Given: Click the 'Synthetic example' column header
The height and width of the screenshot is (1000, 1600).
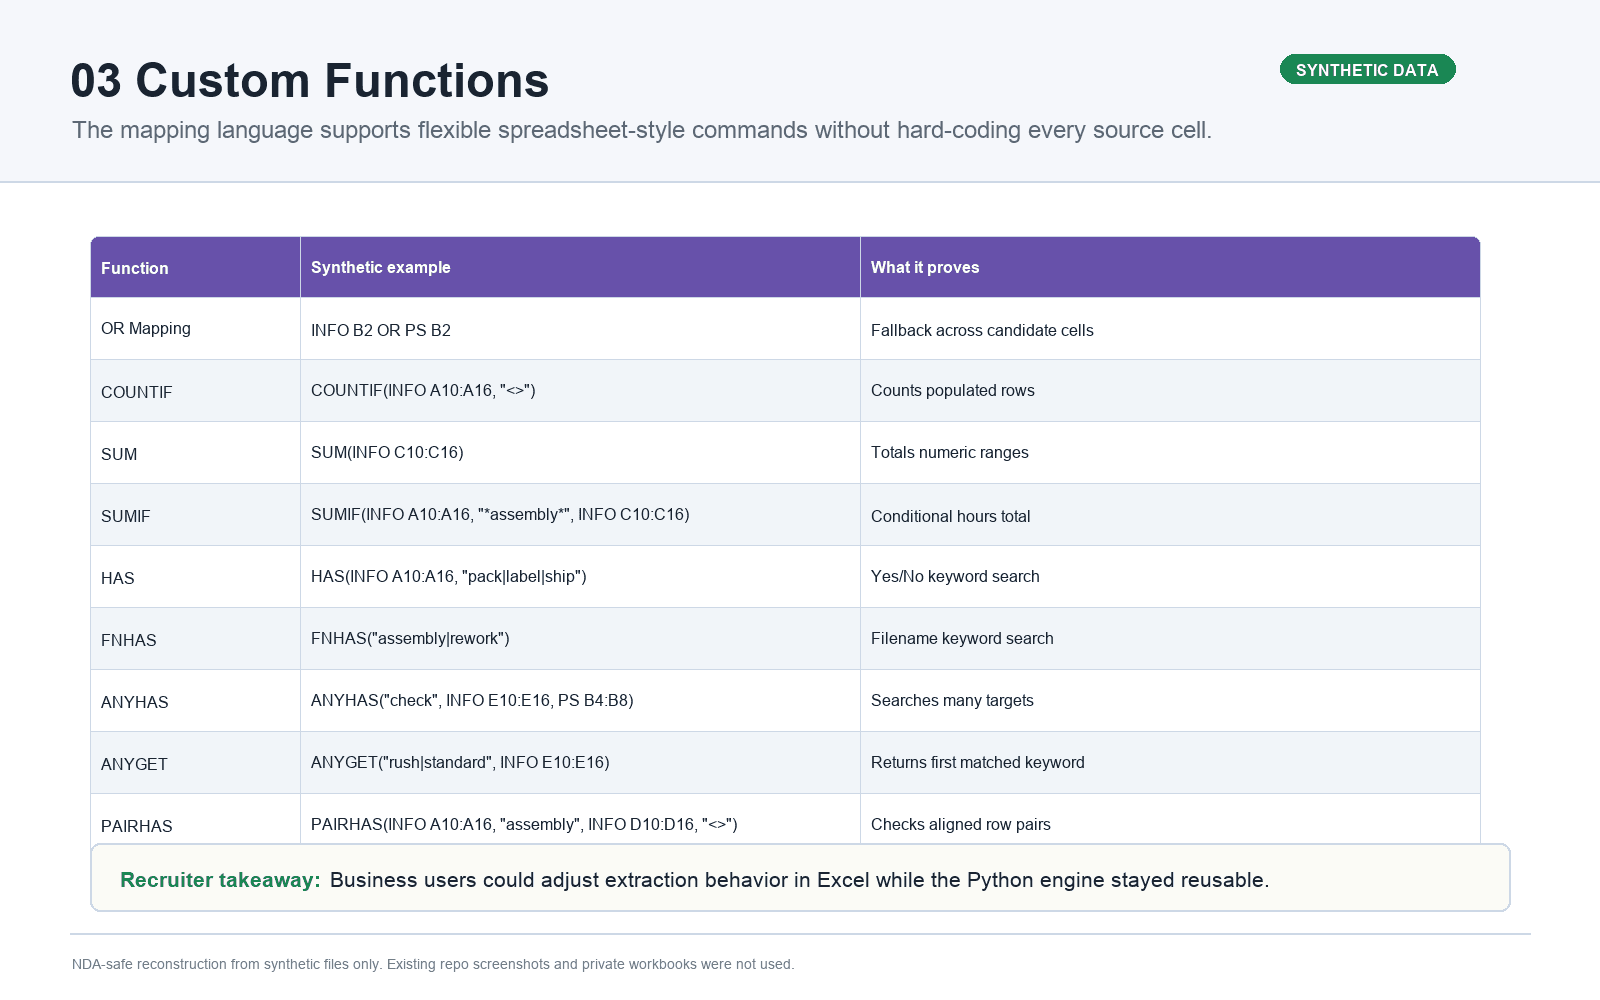Looking at the screenshot, I should (580, 267).
